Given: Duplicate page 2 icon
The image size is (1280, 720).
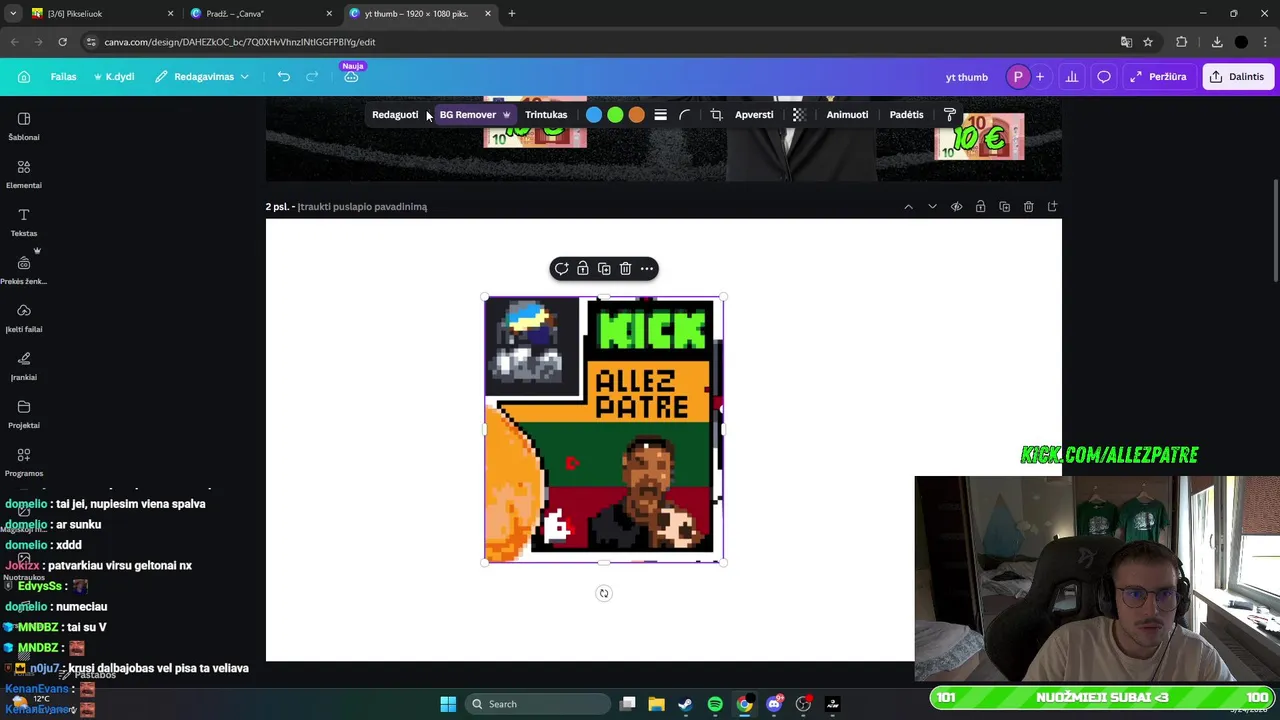Looking at the screenshot, I should (1004, 207).
